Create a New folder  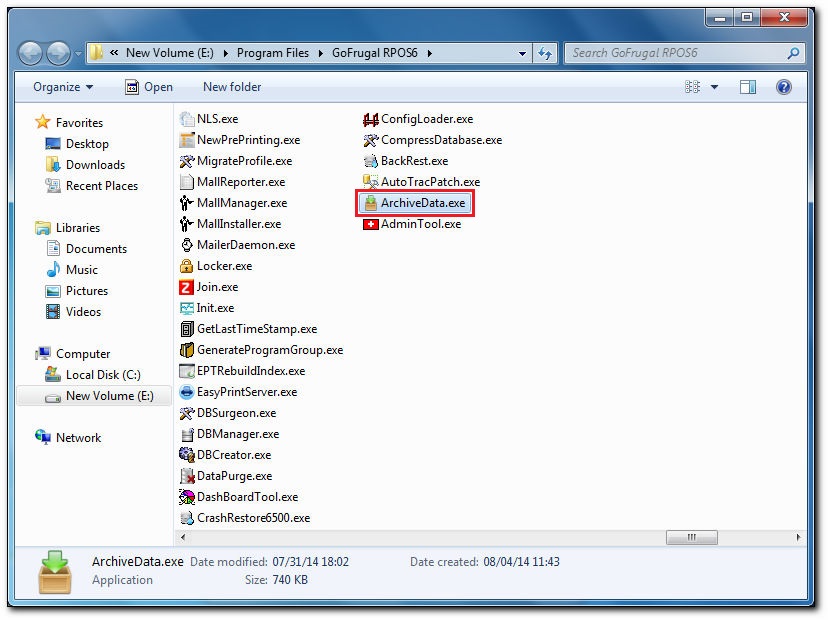point(232,87)
